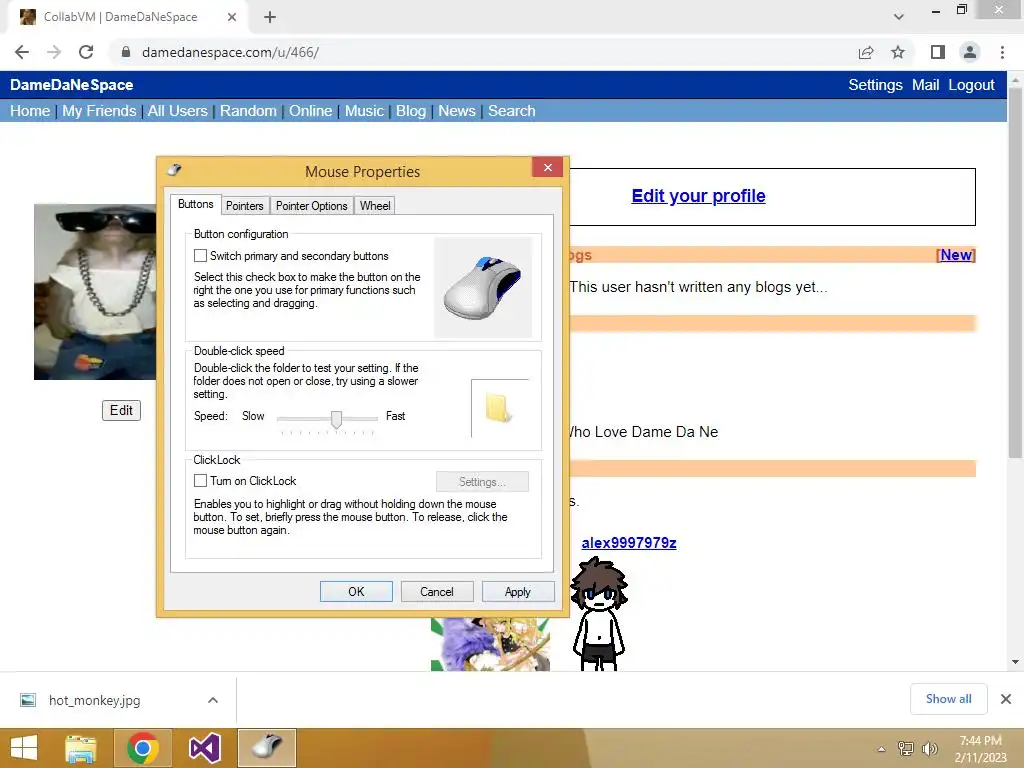Click Mouse Properties taskbar icon

coord(266,748)
